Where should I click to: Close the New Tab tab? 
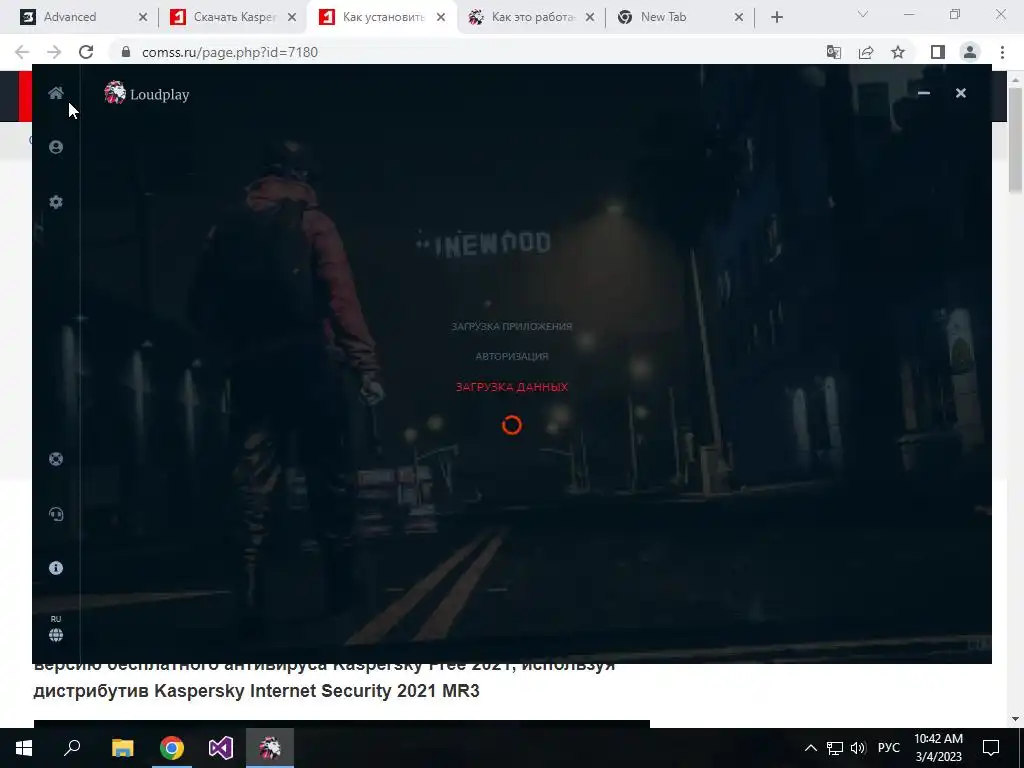tap(739, 17)
